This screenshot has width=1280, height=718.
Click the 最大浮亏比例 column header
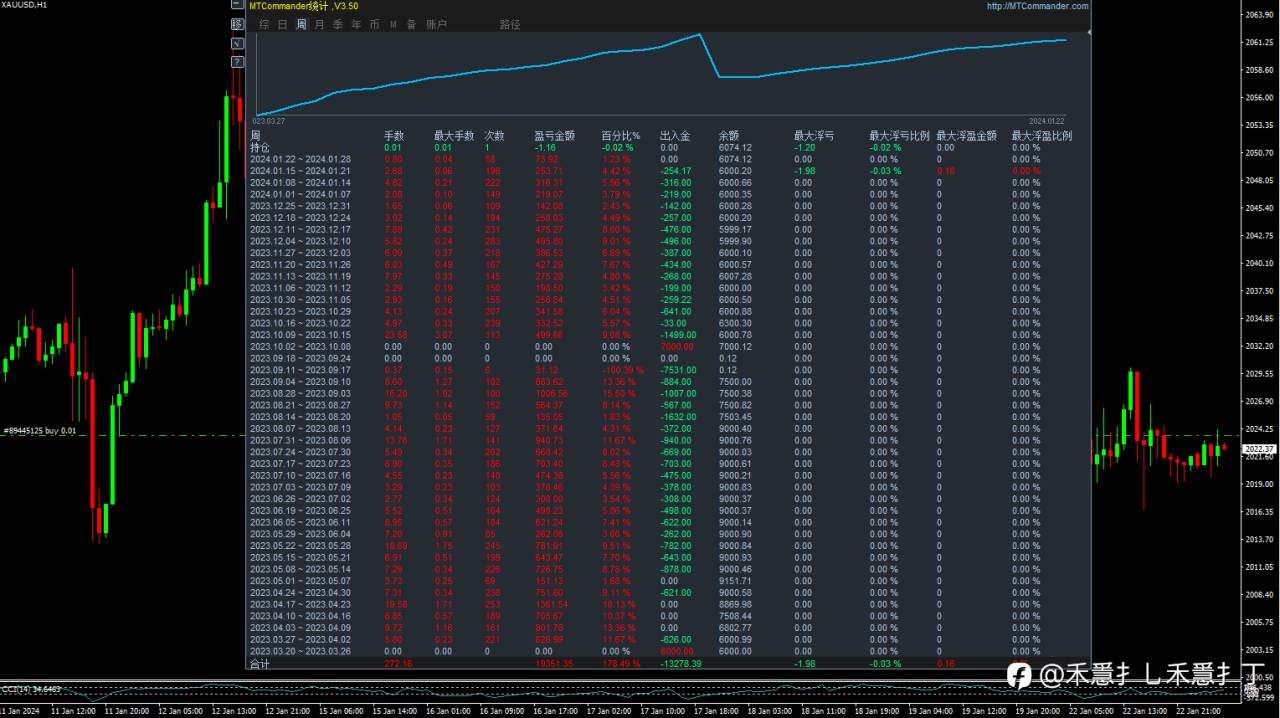pos(899,135)
